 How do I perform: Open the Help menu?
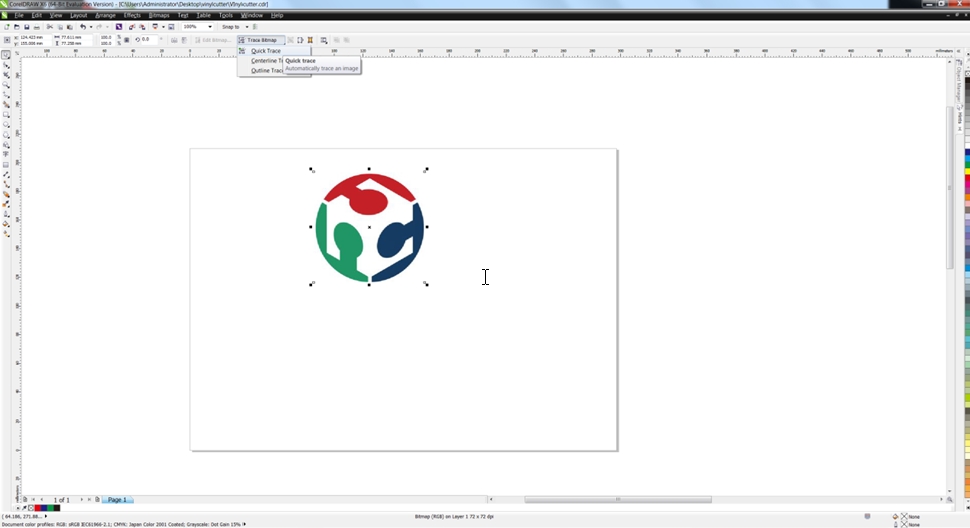tap(277, 15)
